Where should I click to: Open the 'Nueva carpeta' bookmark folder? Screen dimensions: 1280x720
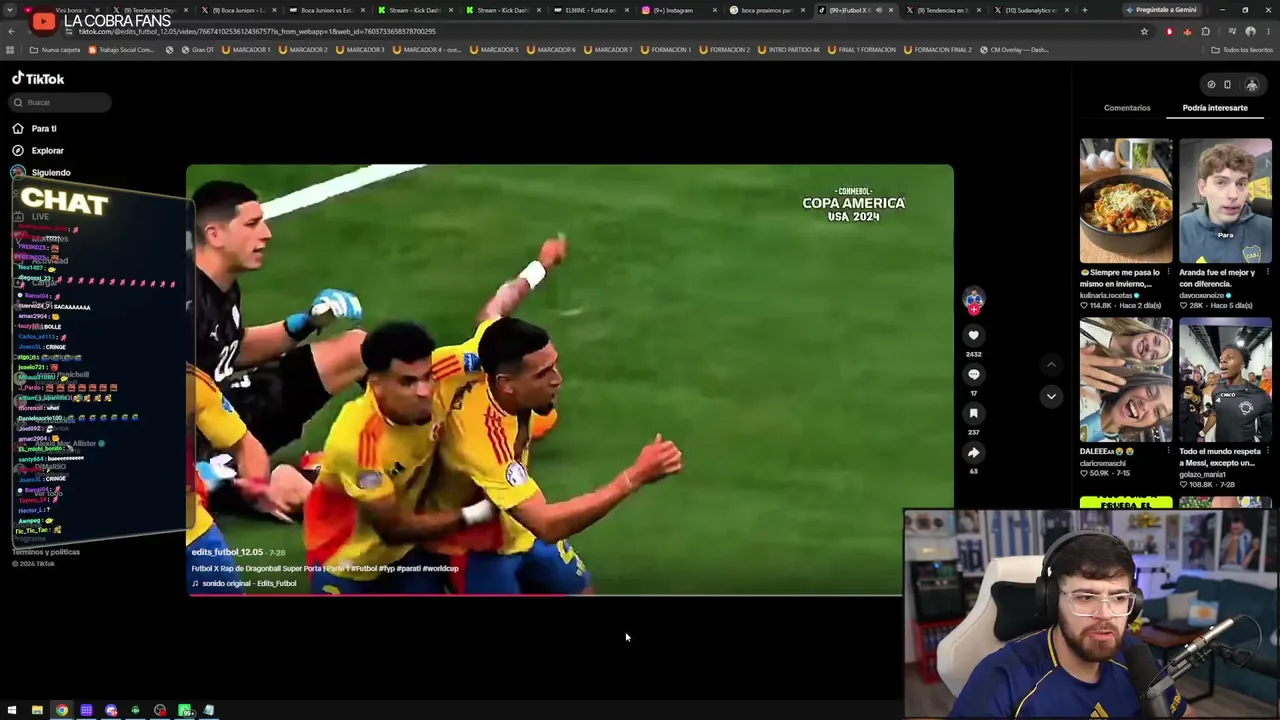[x=55, y=50]
